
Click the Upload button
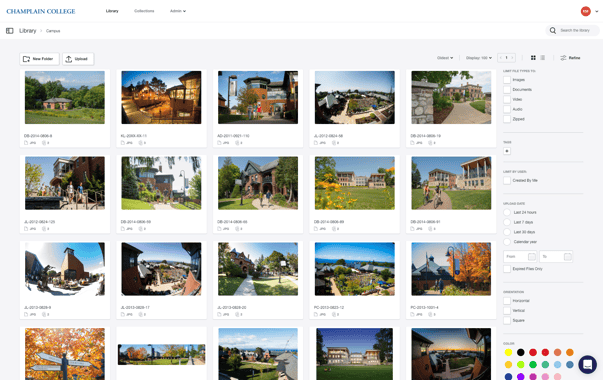point(78,59)
